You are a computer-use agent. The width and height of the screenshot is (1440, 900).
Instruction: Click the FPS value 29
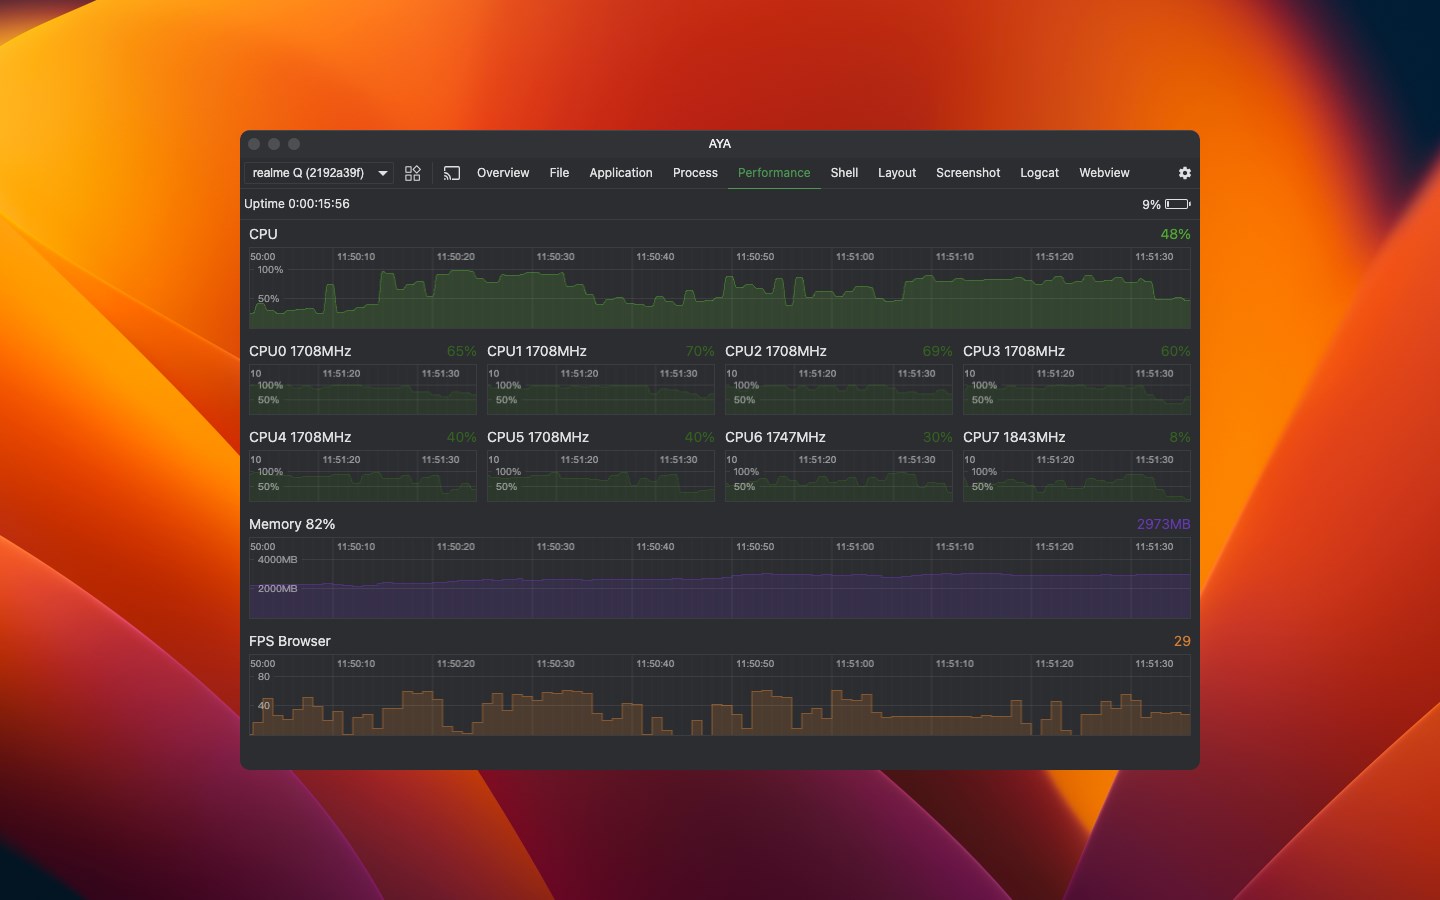point(1182,641)
